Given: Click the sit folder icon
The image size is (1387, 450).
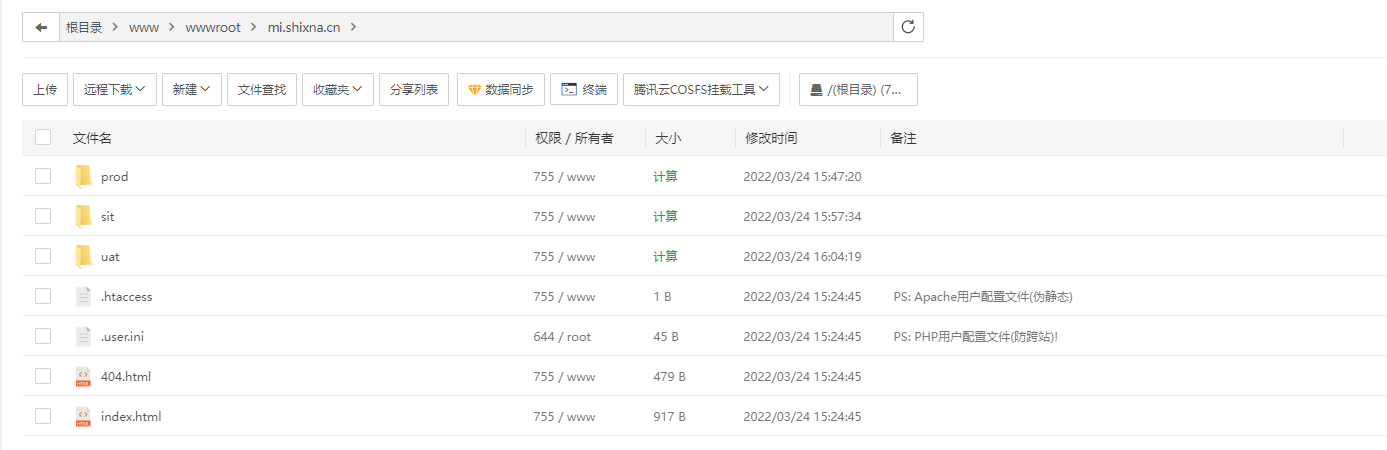Looking at the screenshot, I should (83, 217).
